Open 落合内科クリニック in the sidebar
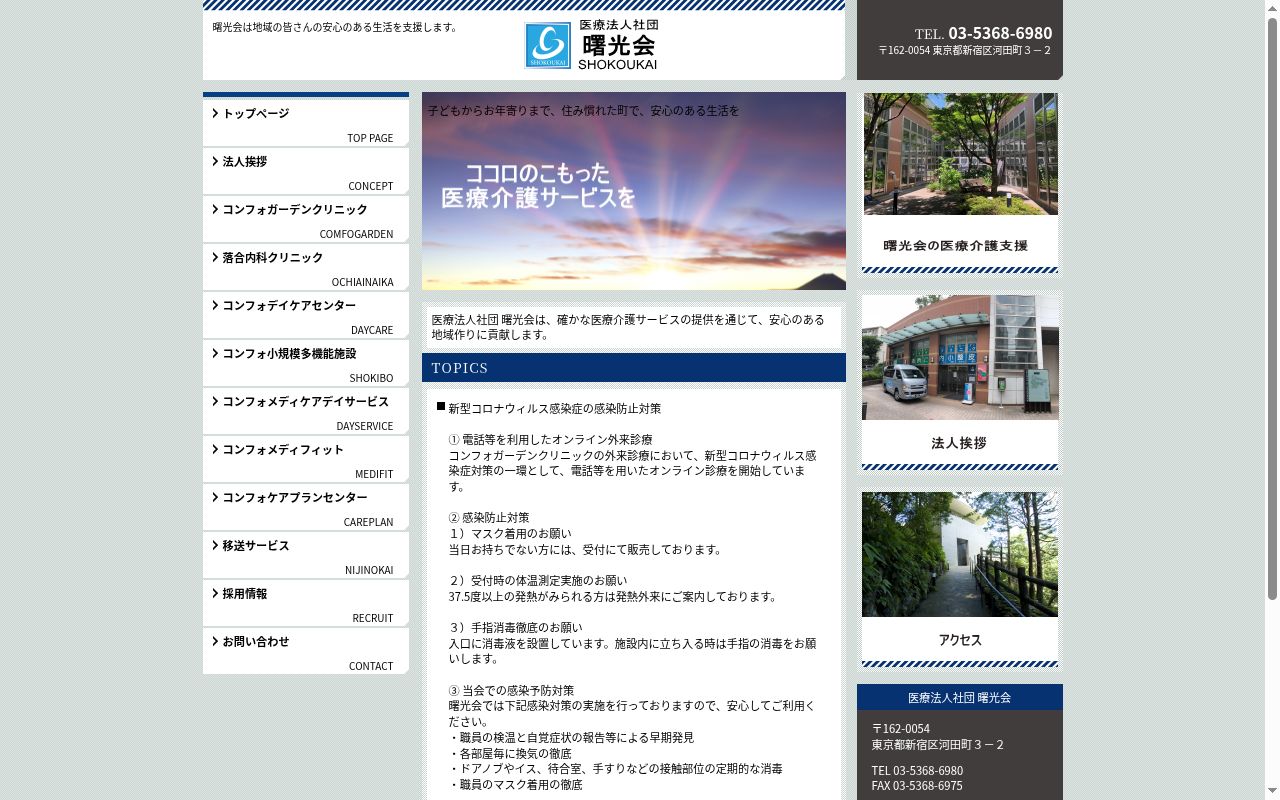This screenshot has height=800, width=1280. click(x=306, y=268)
